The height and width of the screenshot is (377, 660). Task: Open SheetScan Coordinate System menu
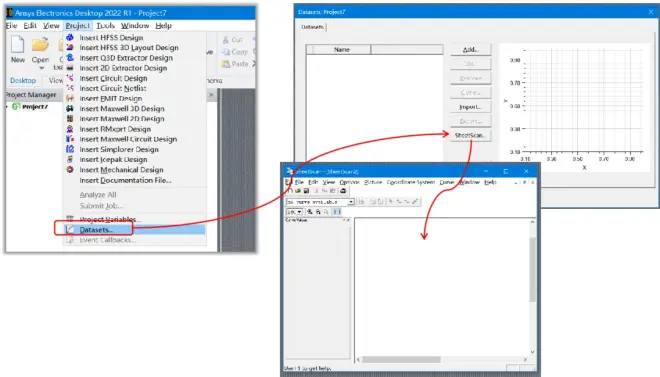(x=410, y=182)
